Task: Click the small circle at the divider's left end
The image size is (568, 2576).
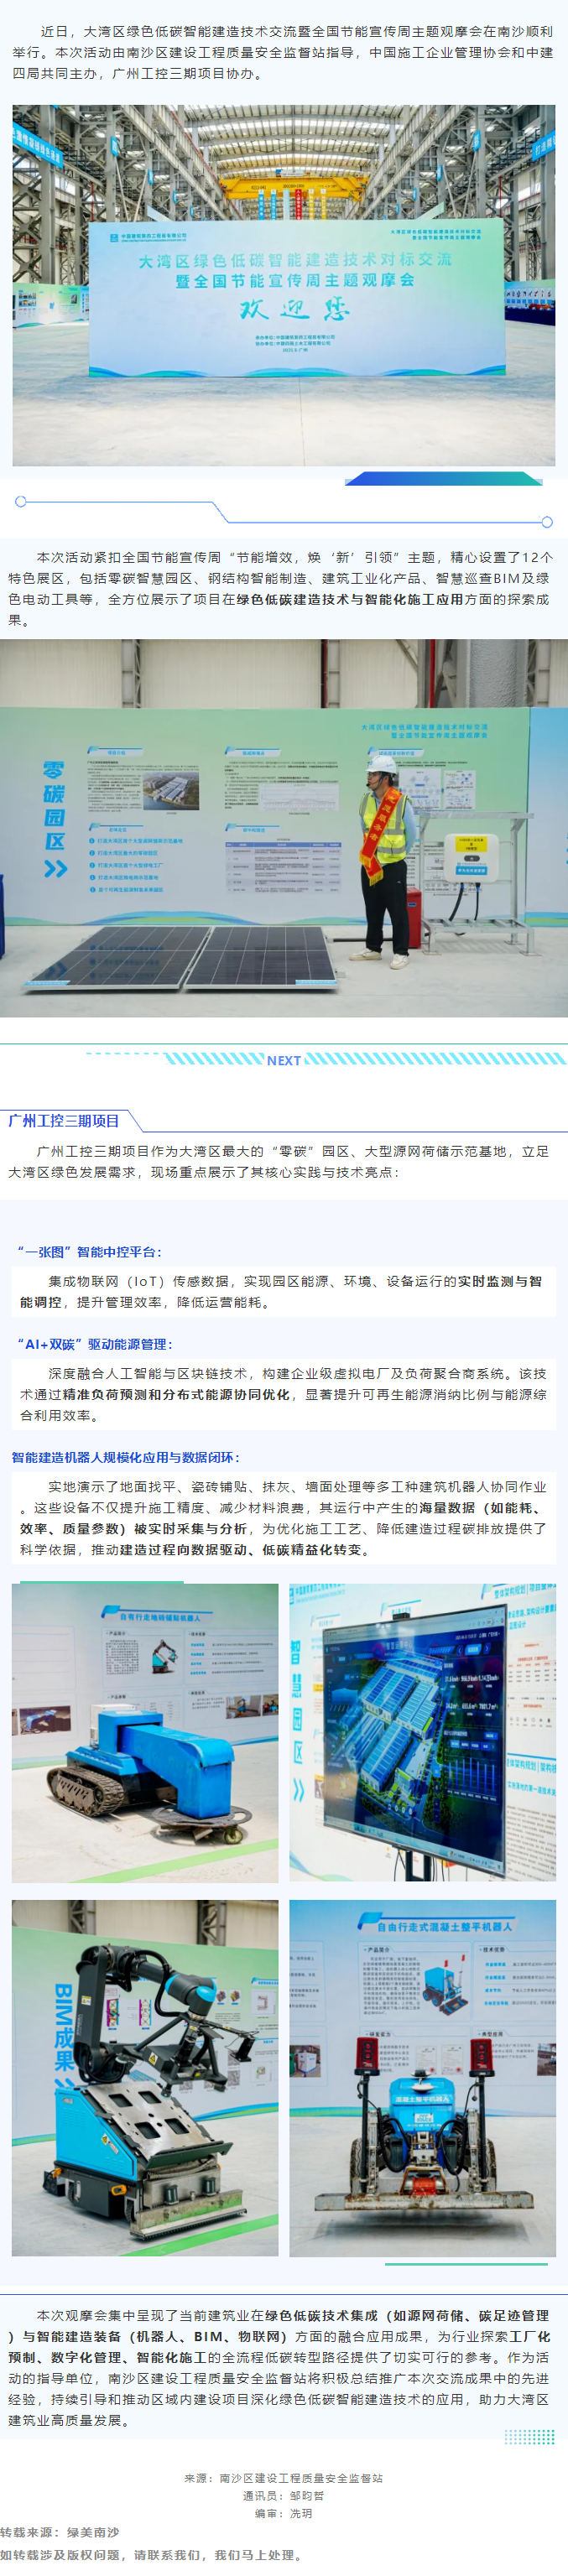Action: pos(20,501)
